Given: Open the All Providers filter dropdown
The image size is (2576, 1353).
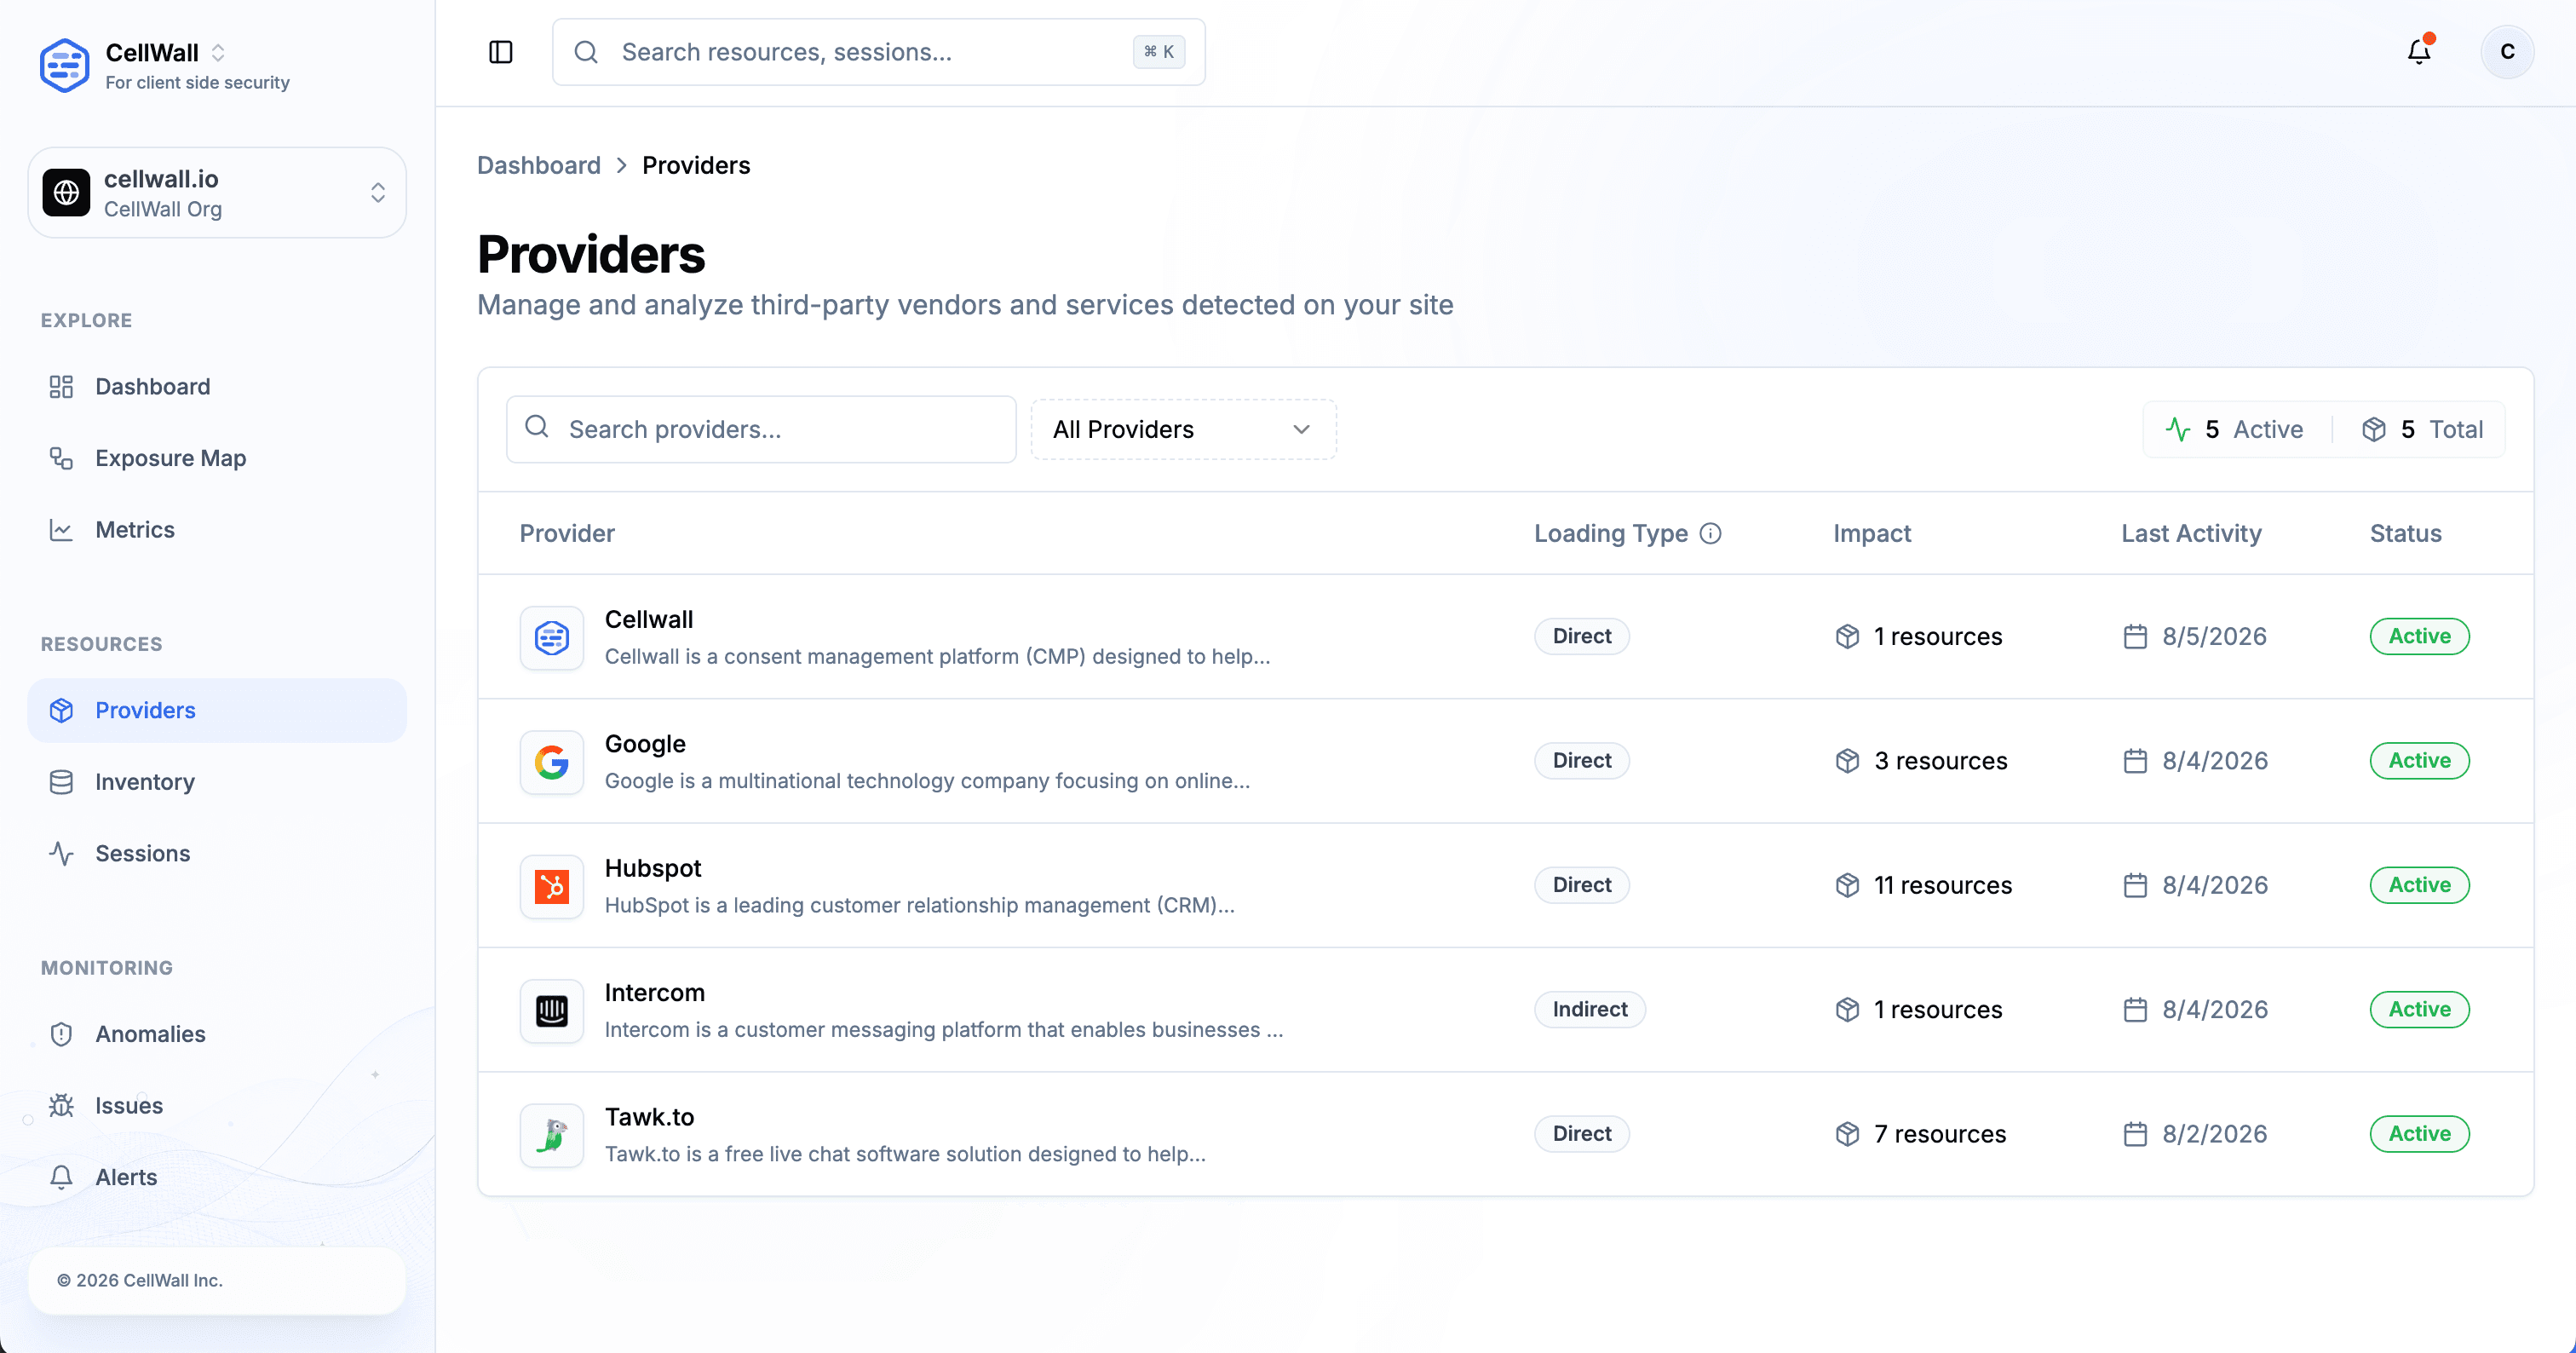Looking at the screenshot, I should tap(1183, 429).
